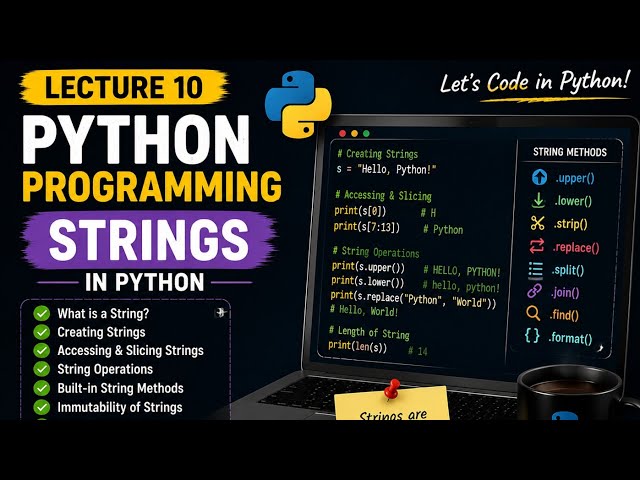
Task: Click the IN PYTHON subtitle
Action: pos(144,282)
